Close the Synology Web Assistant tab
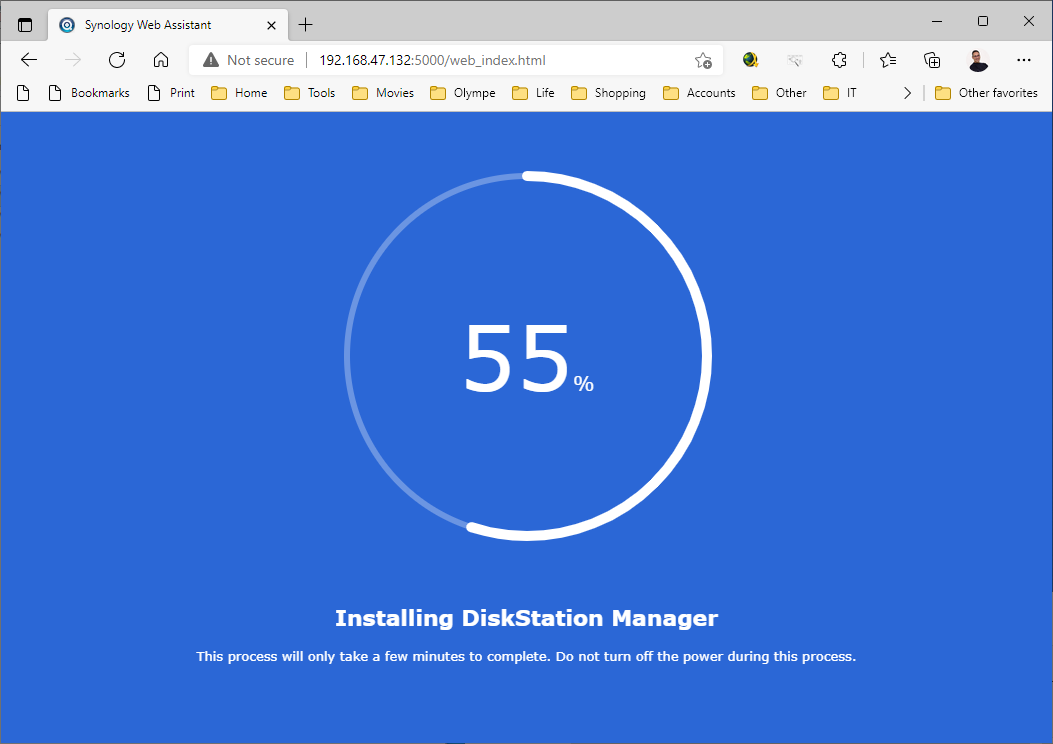This screenshot has height=744, width=1053. pyautogui.click(x=271, y=25)
